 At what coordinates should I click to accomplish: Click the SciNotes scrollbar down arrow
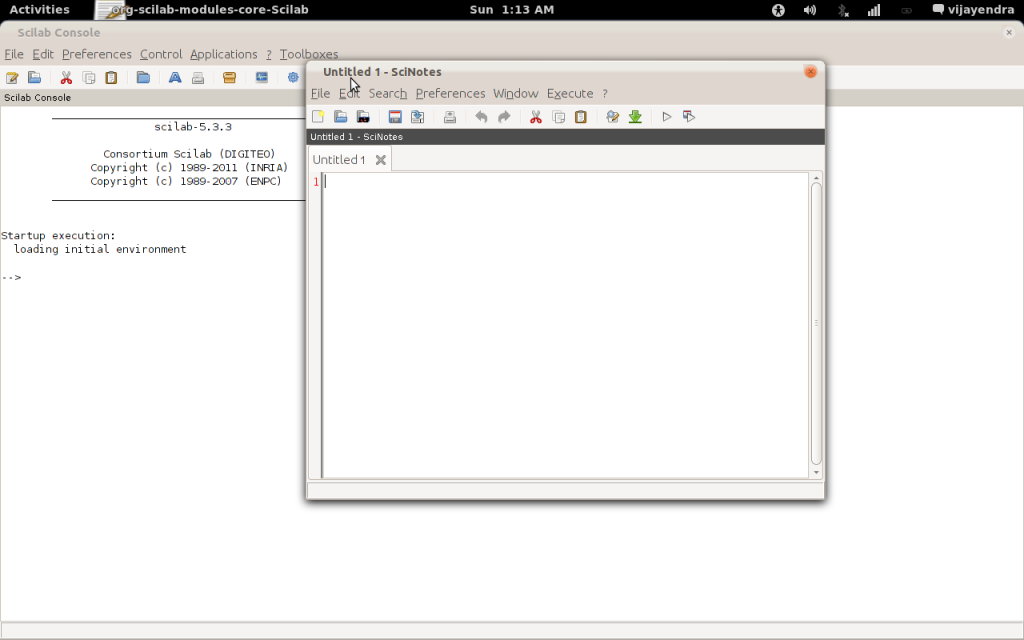pos(816,472)
